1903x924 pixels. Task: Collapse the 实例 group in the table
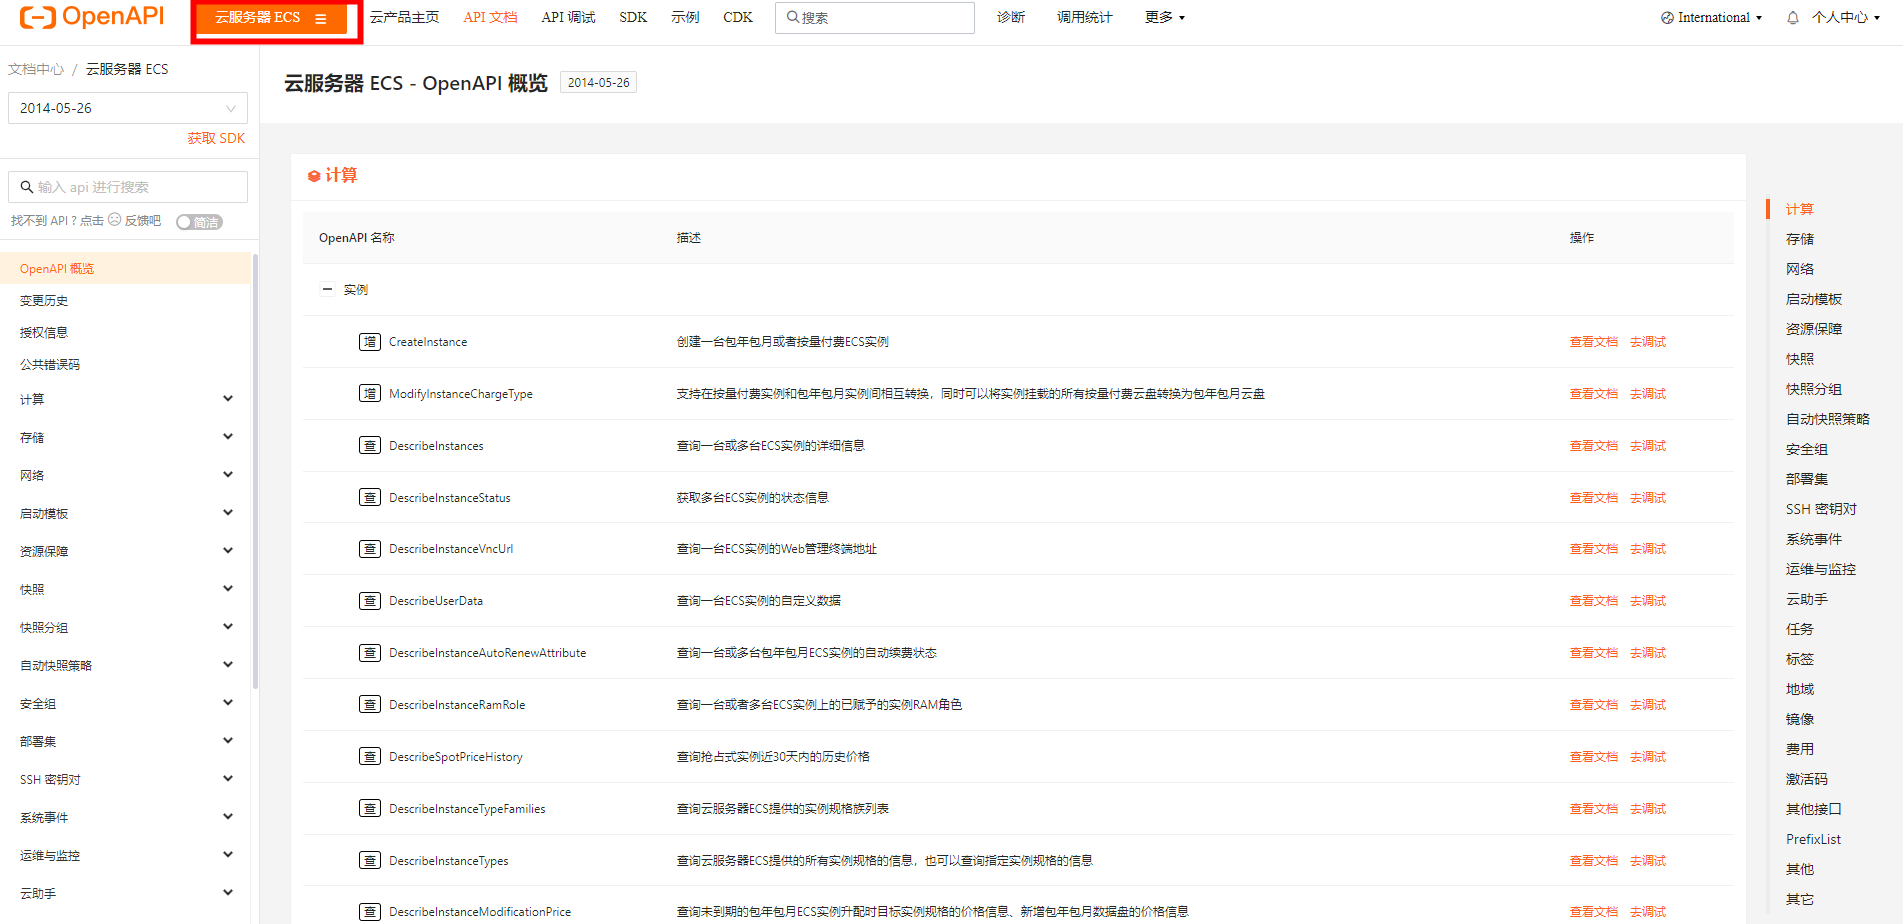click(327, 290)
